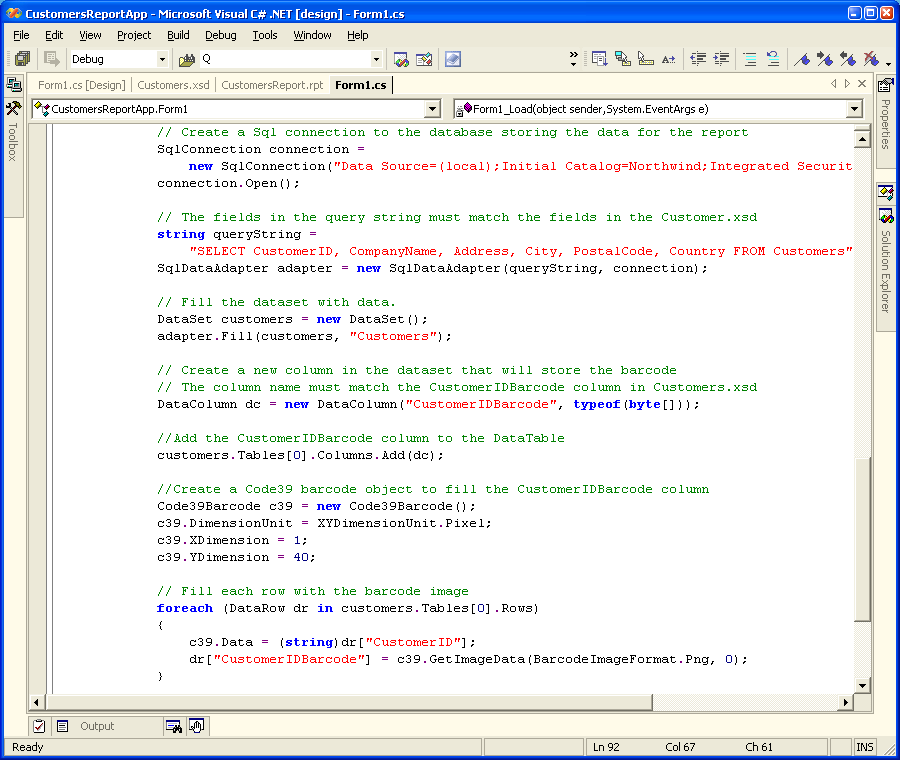Uncomment selected lines icon

773,59
